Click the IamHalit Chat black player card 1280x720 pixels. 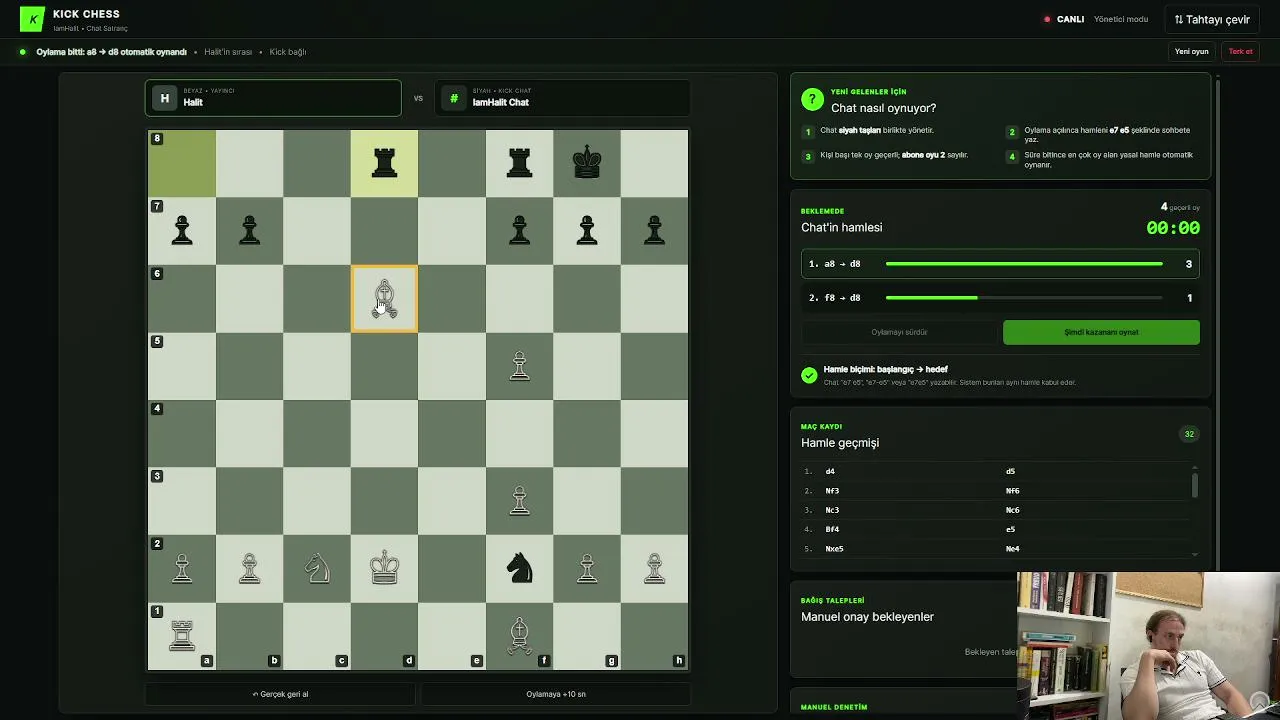pos(562,98)
